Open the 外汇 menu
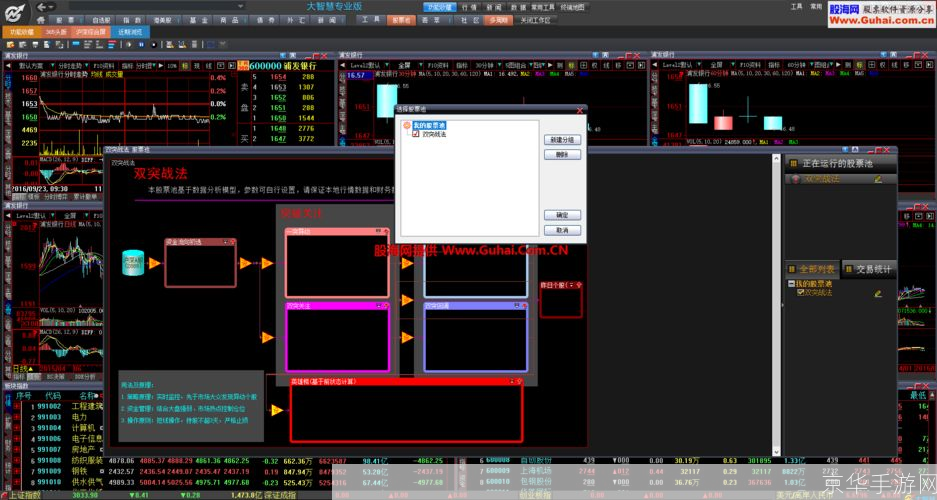The width and height of the screenshot is (937, 500). point(296,20)
